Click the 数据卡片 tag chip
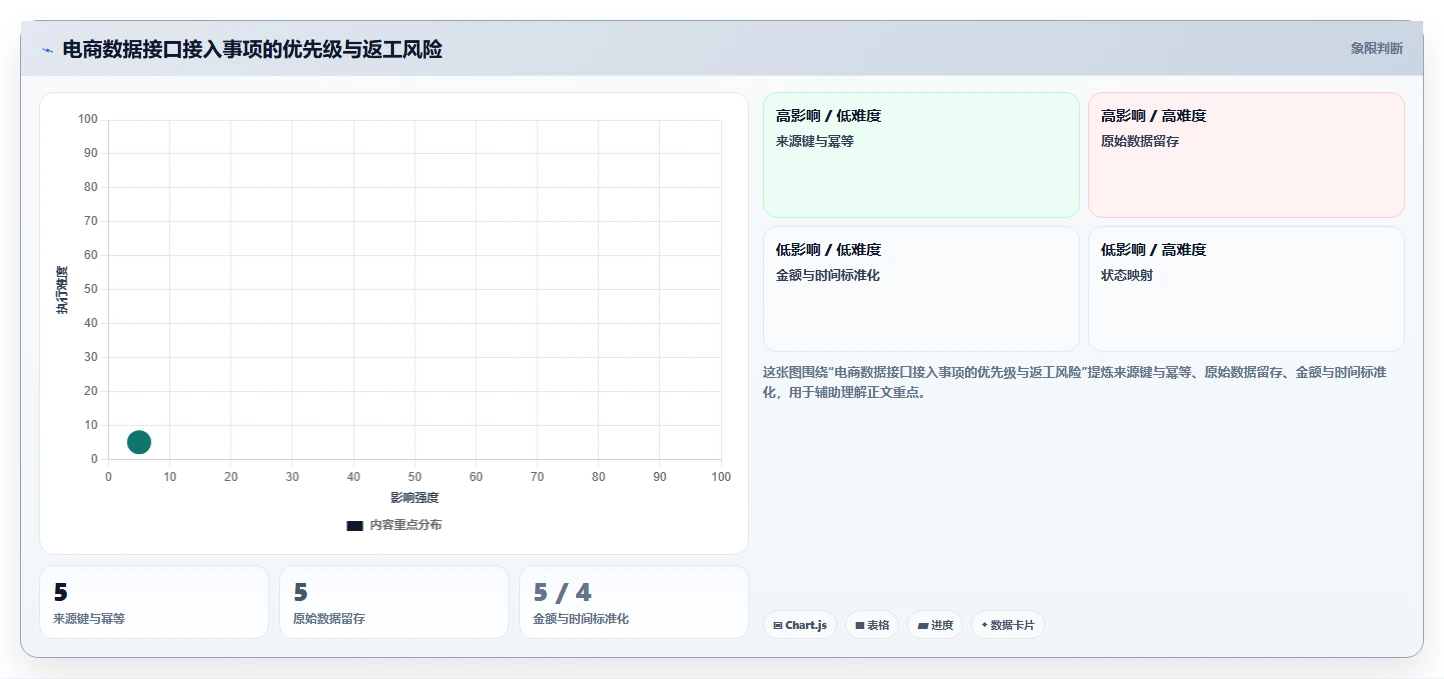1444x679 pixels. tap(1008, 625)
